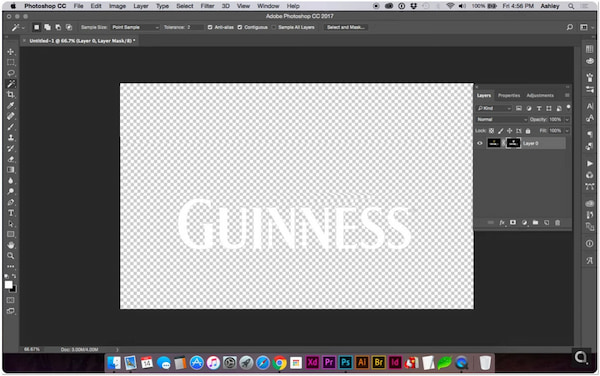This screenshot has width=600, height=376.
Task: Open Sample Size dropdown
Action: coord(135,27)
